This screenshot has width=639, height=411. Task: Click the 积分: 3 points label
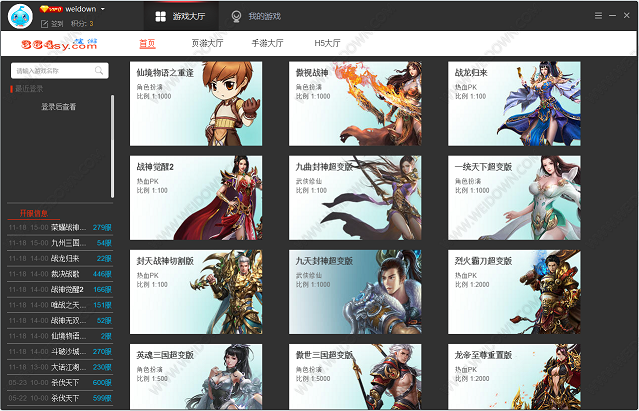82,24
